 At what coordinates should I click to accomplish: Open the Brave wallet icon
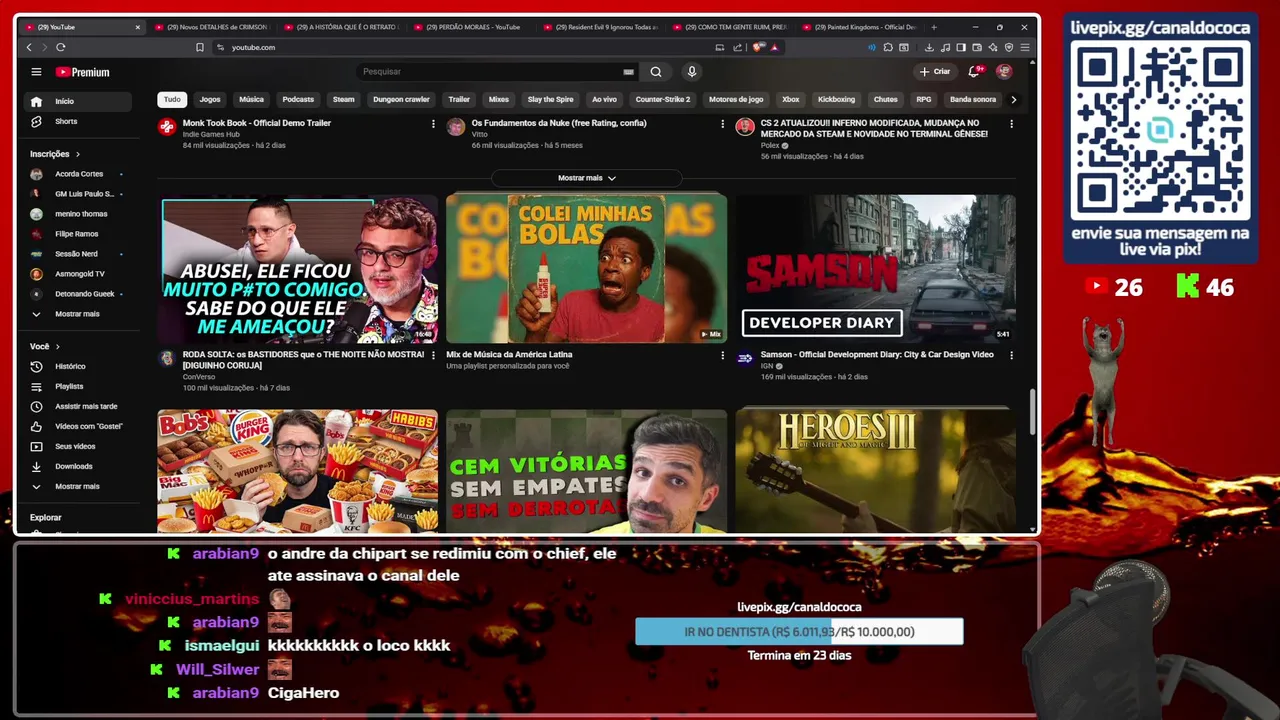tap(977, 47)
